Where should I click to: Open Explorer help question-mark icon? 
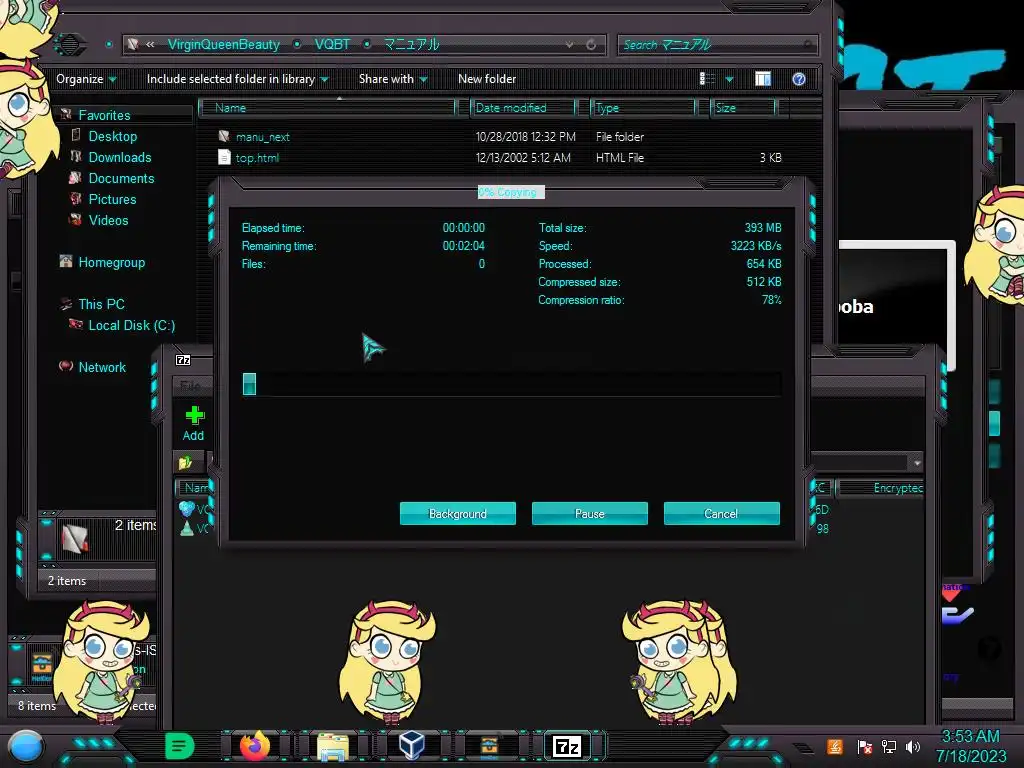[799, 79]
